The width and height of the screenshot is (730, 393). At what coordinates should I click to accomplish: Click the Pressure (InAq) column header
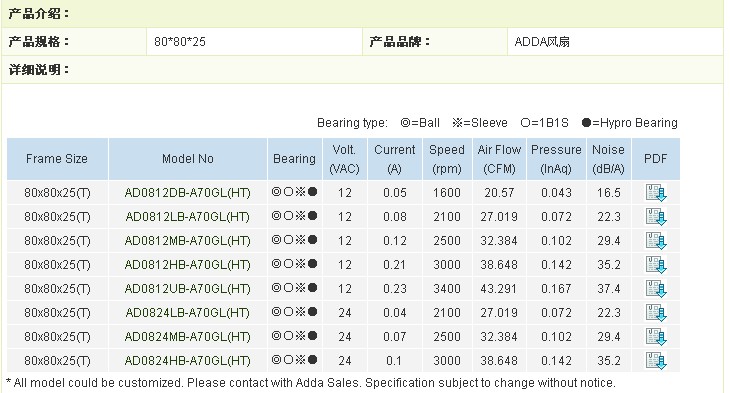click(556, 159)
